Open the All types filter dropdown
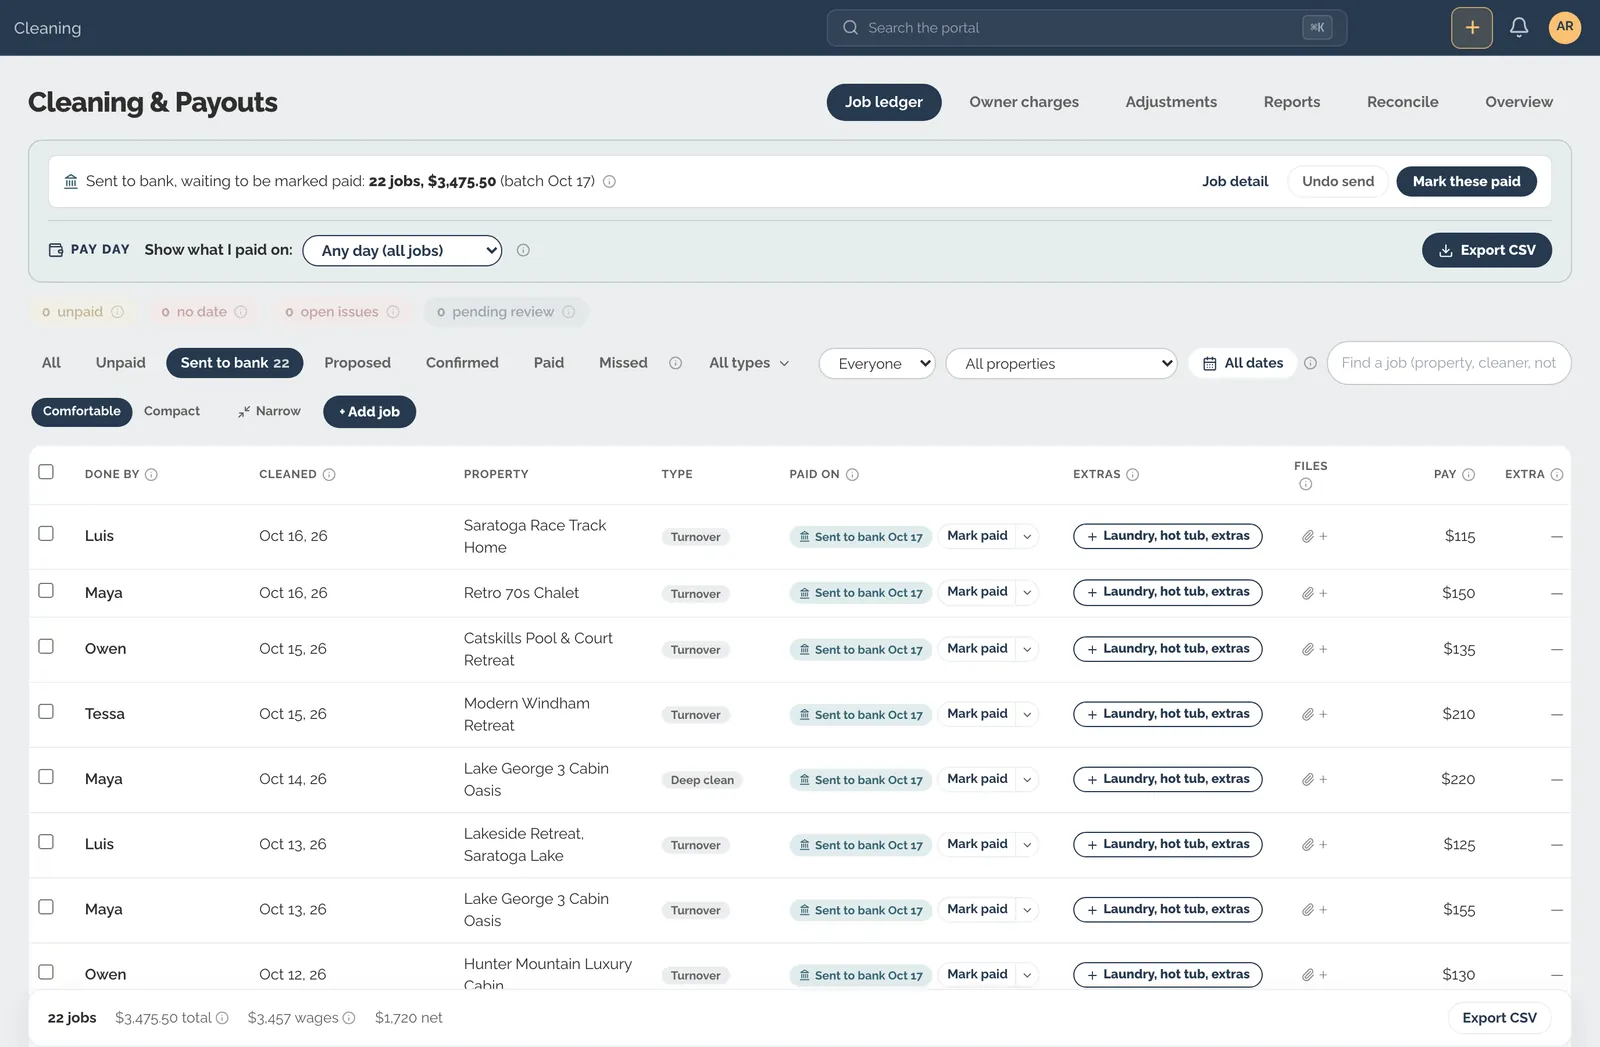Viewport: 1600px width, 1047px height. click(749, 364)
